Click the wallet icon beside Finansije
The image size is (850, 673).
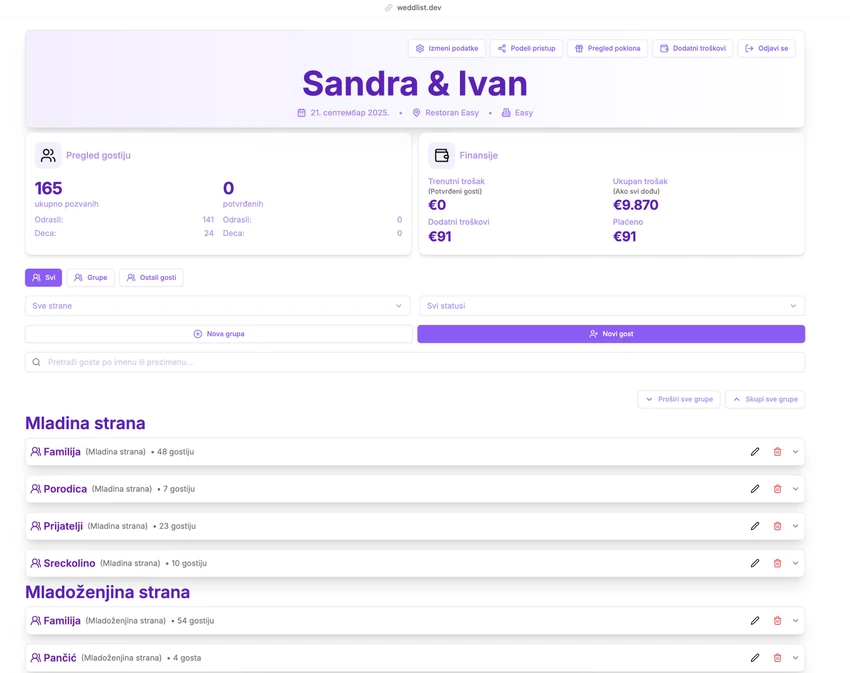click(441, 156)
